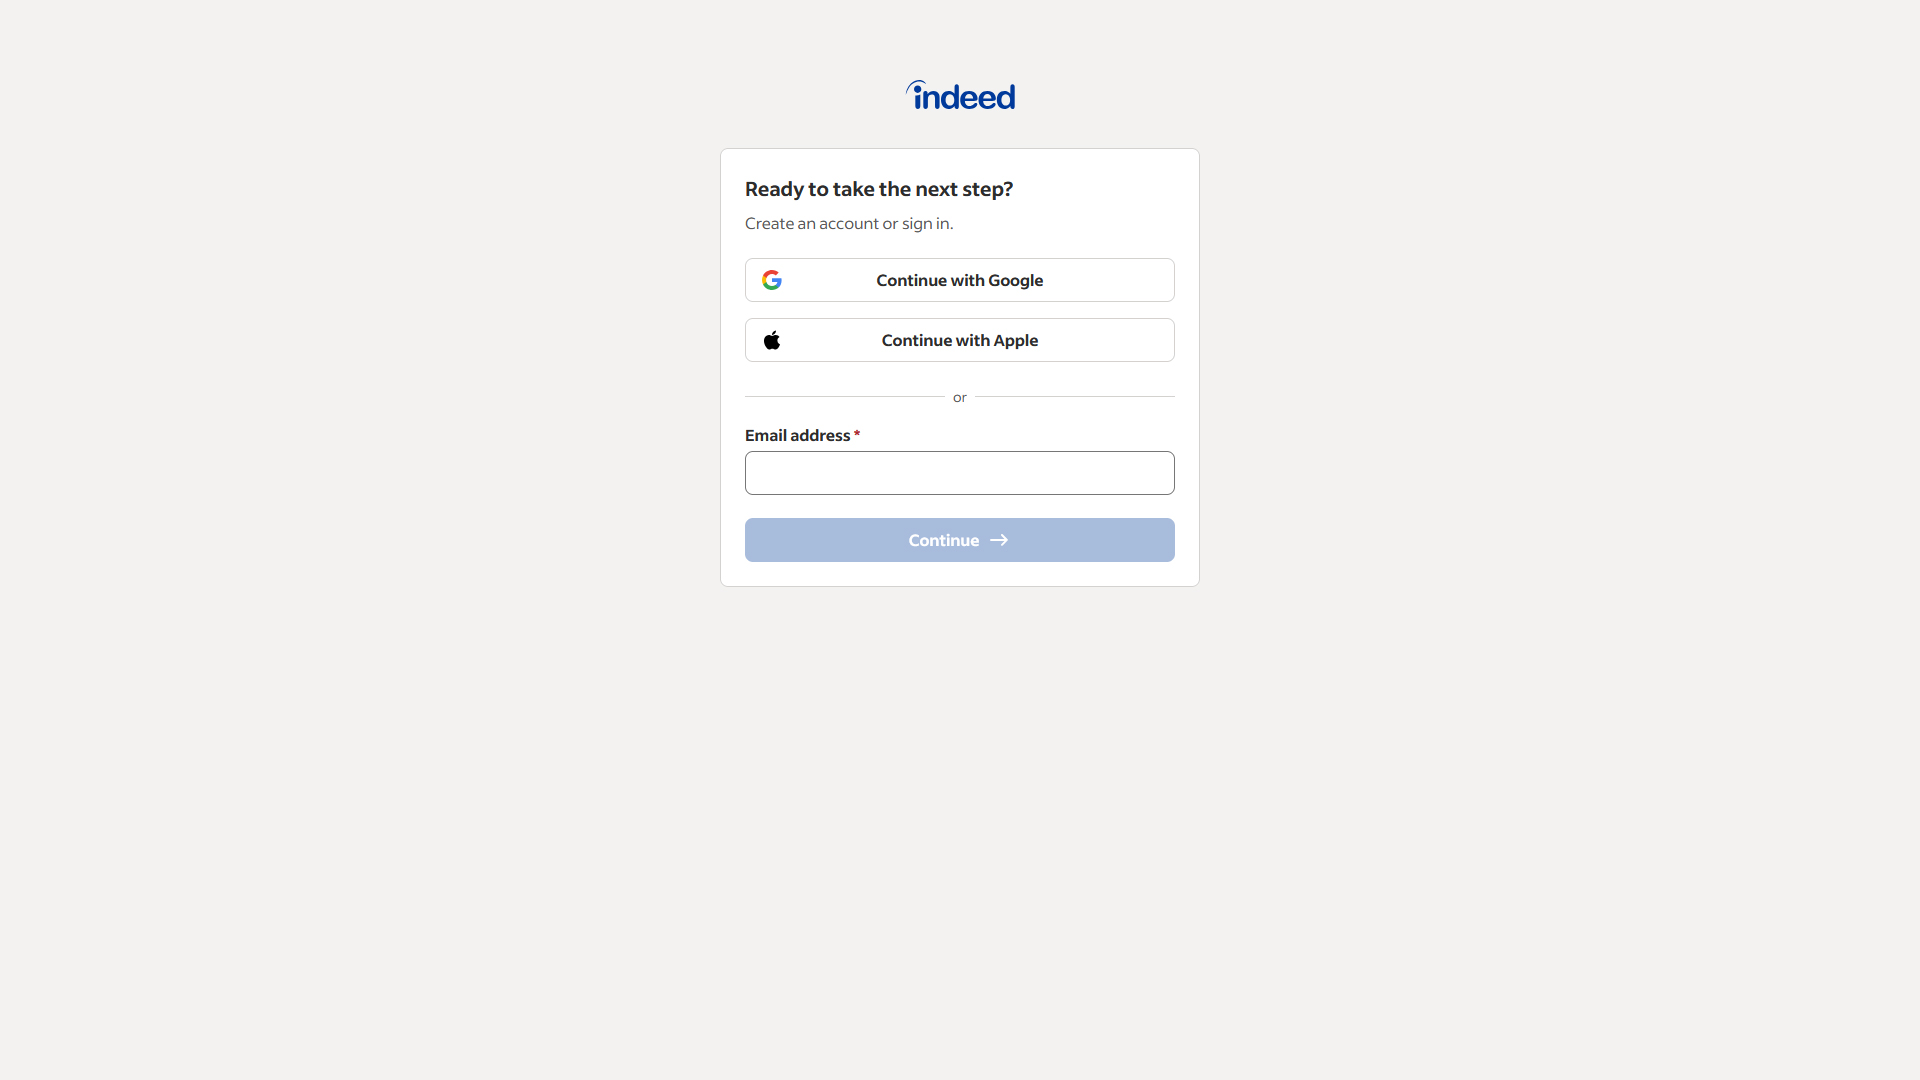Click the word 'Apple' in the sign-in button
The image size is (1920, 1080).
(1016, 340)
